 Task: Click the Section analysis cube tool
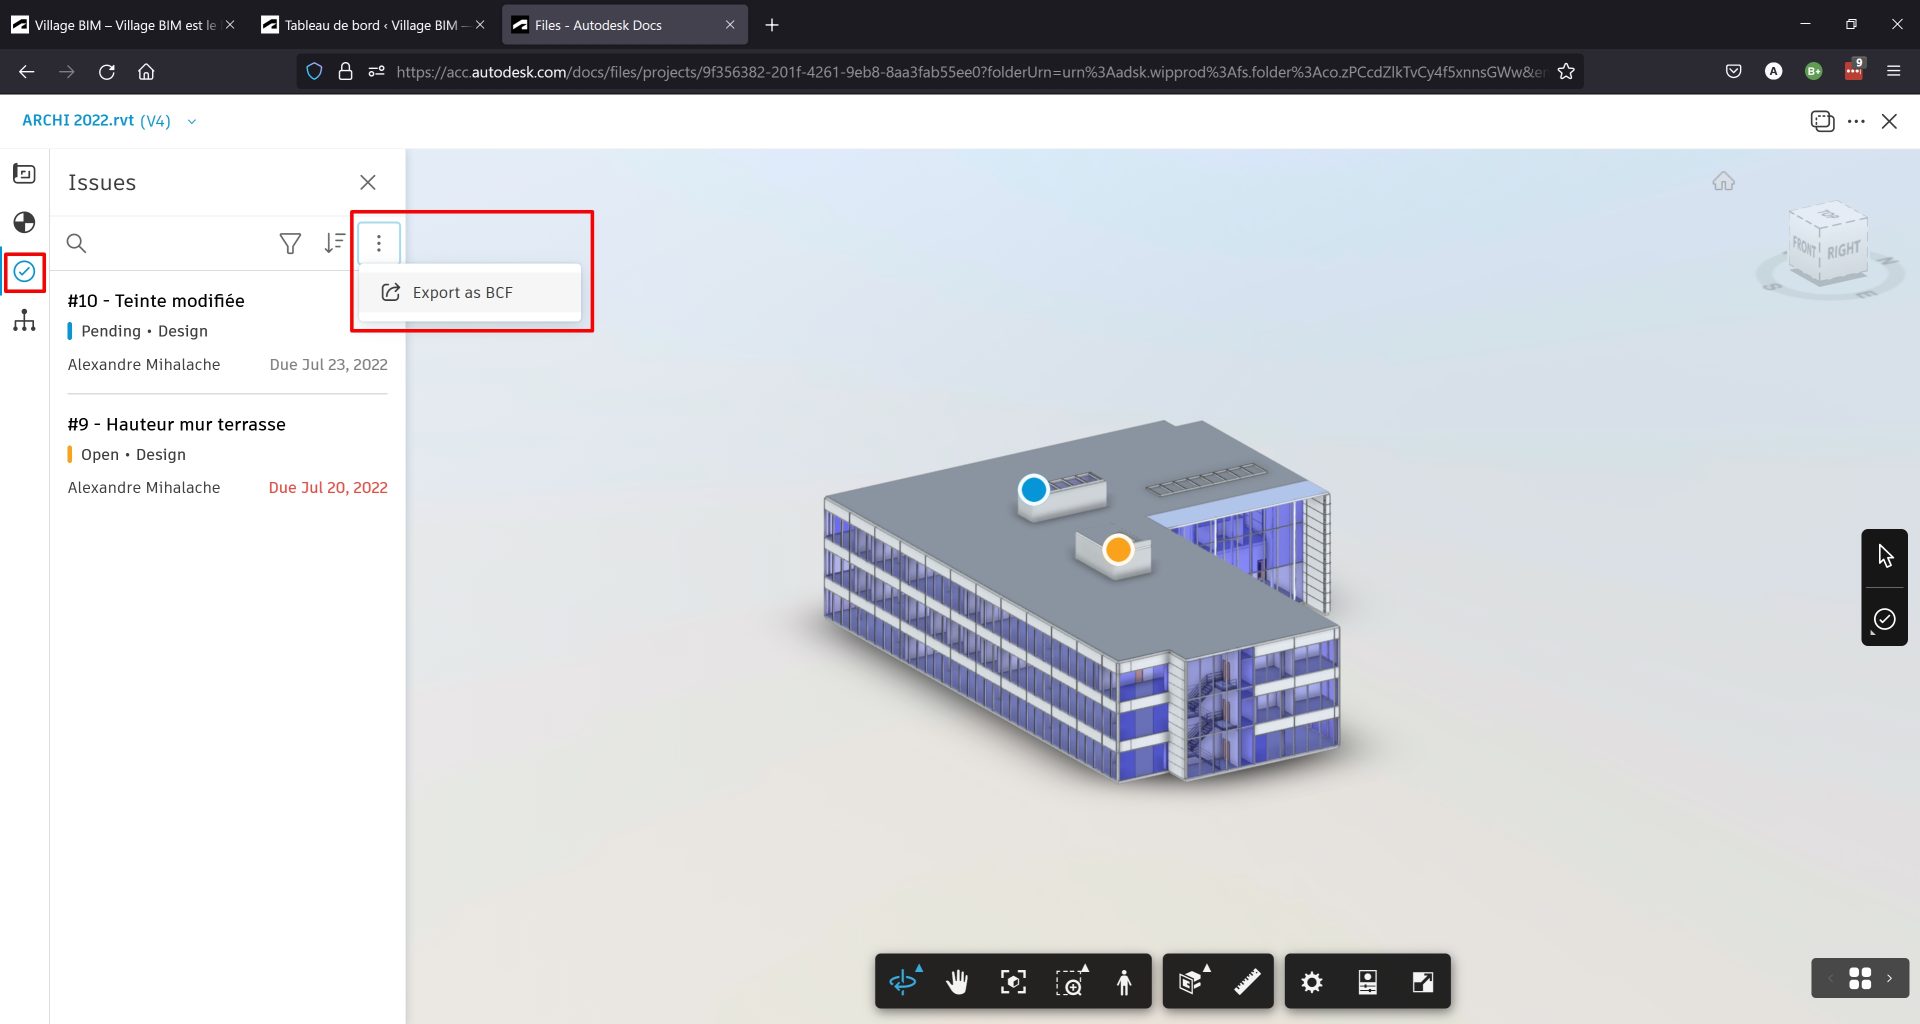click(1191, 982)
